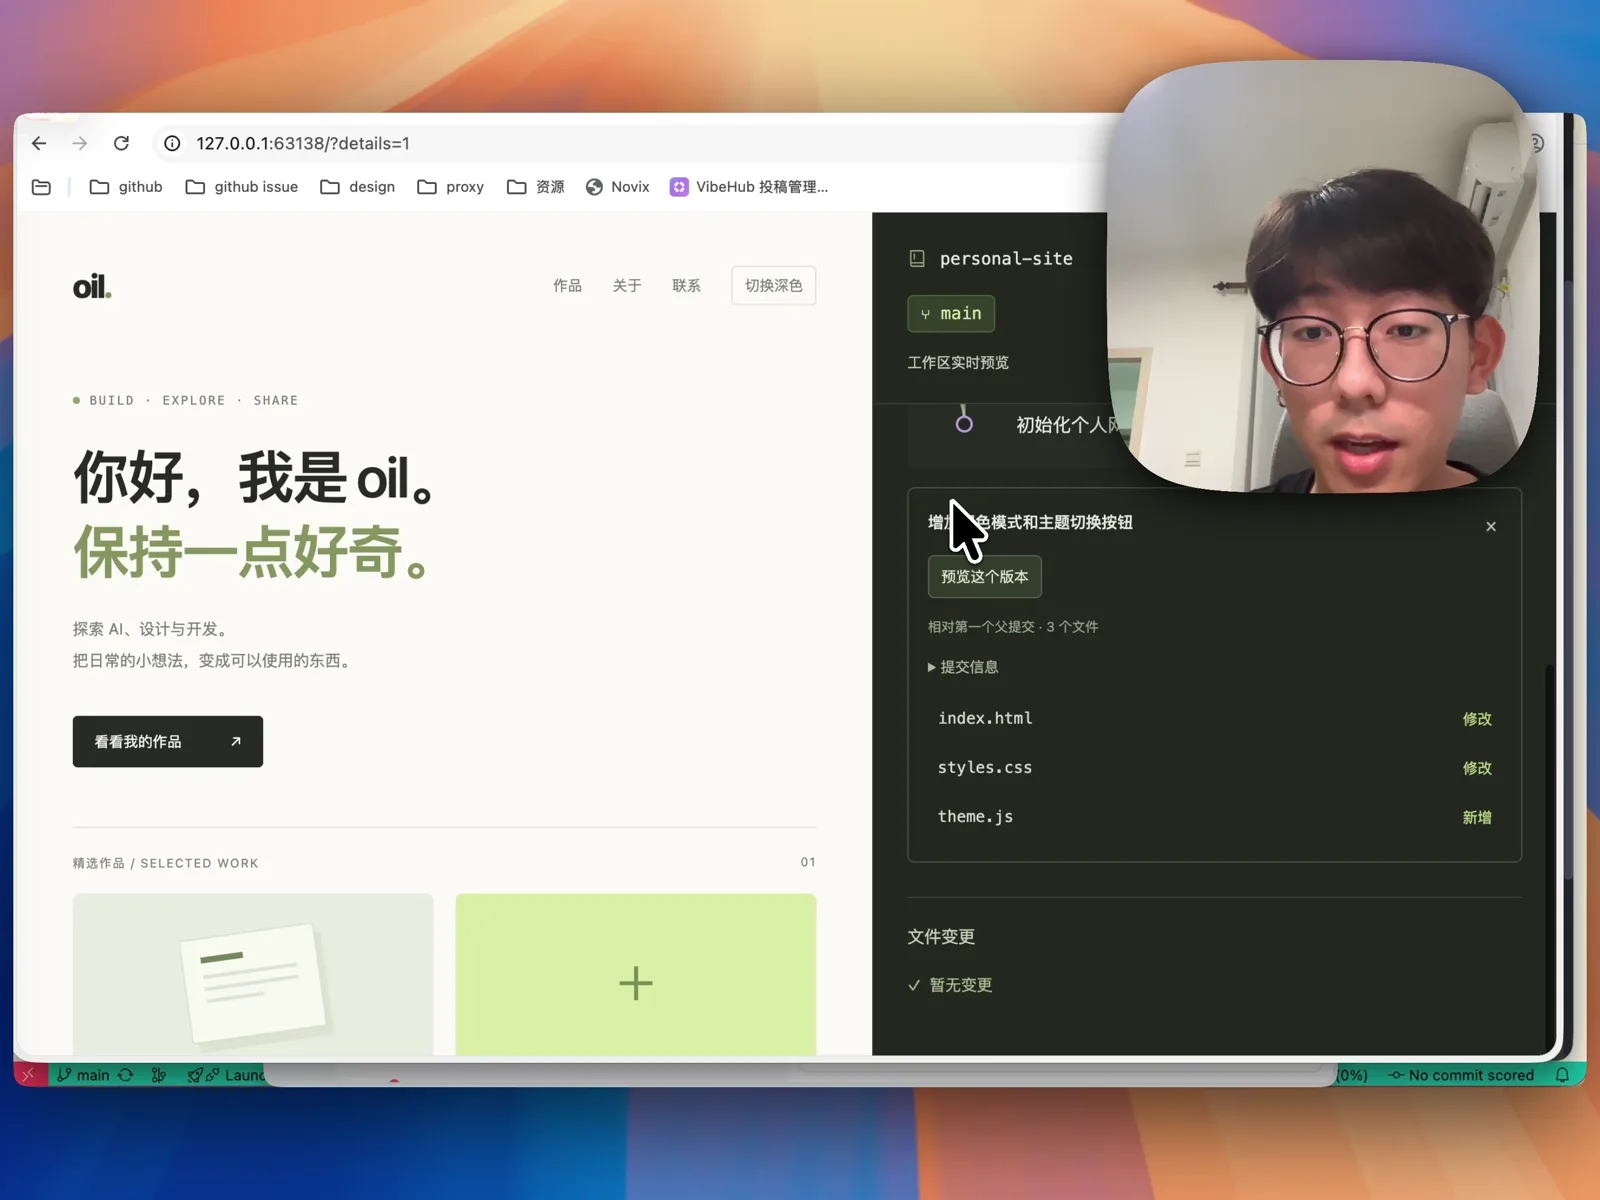Go to the 作品 nav link
The width and height of the screenshot is (1600, 1200).
[x=567, y=286]
